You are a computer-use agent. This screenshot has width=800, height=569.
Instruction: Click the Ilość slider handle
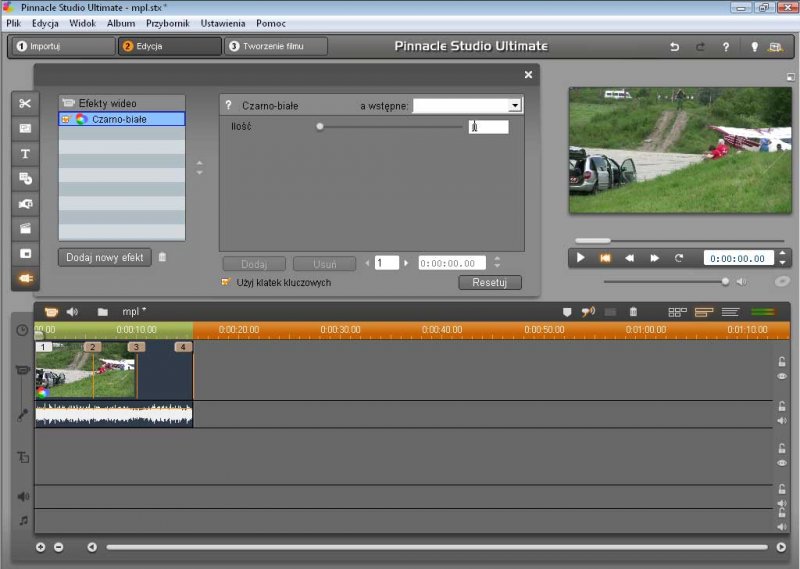coord(320,127)
